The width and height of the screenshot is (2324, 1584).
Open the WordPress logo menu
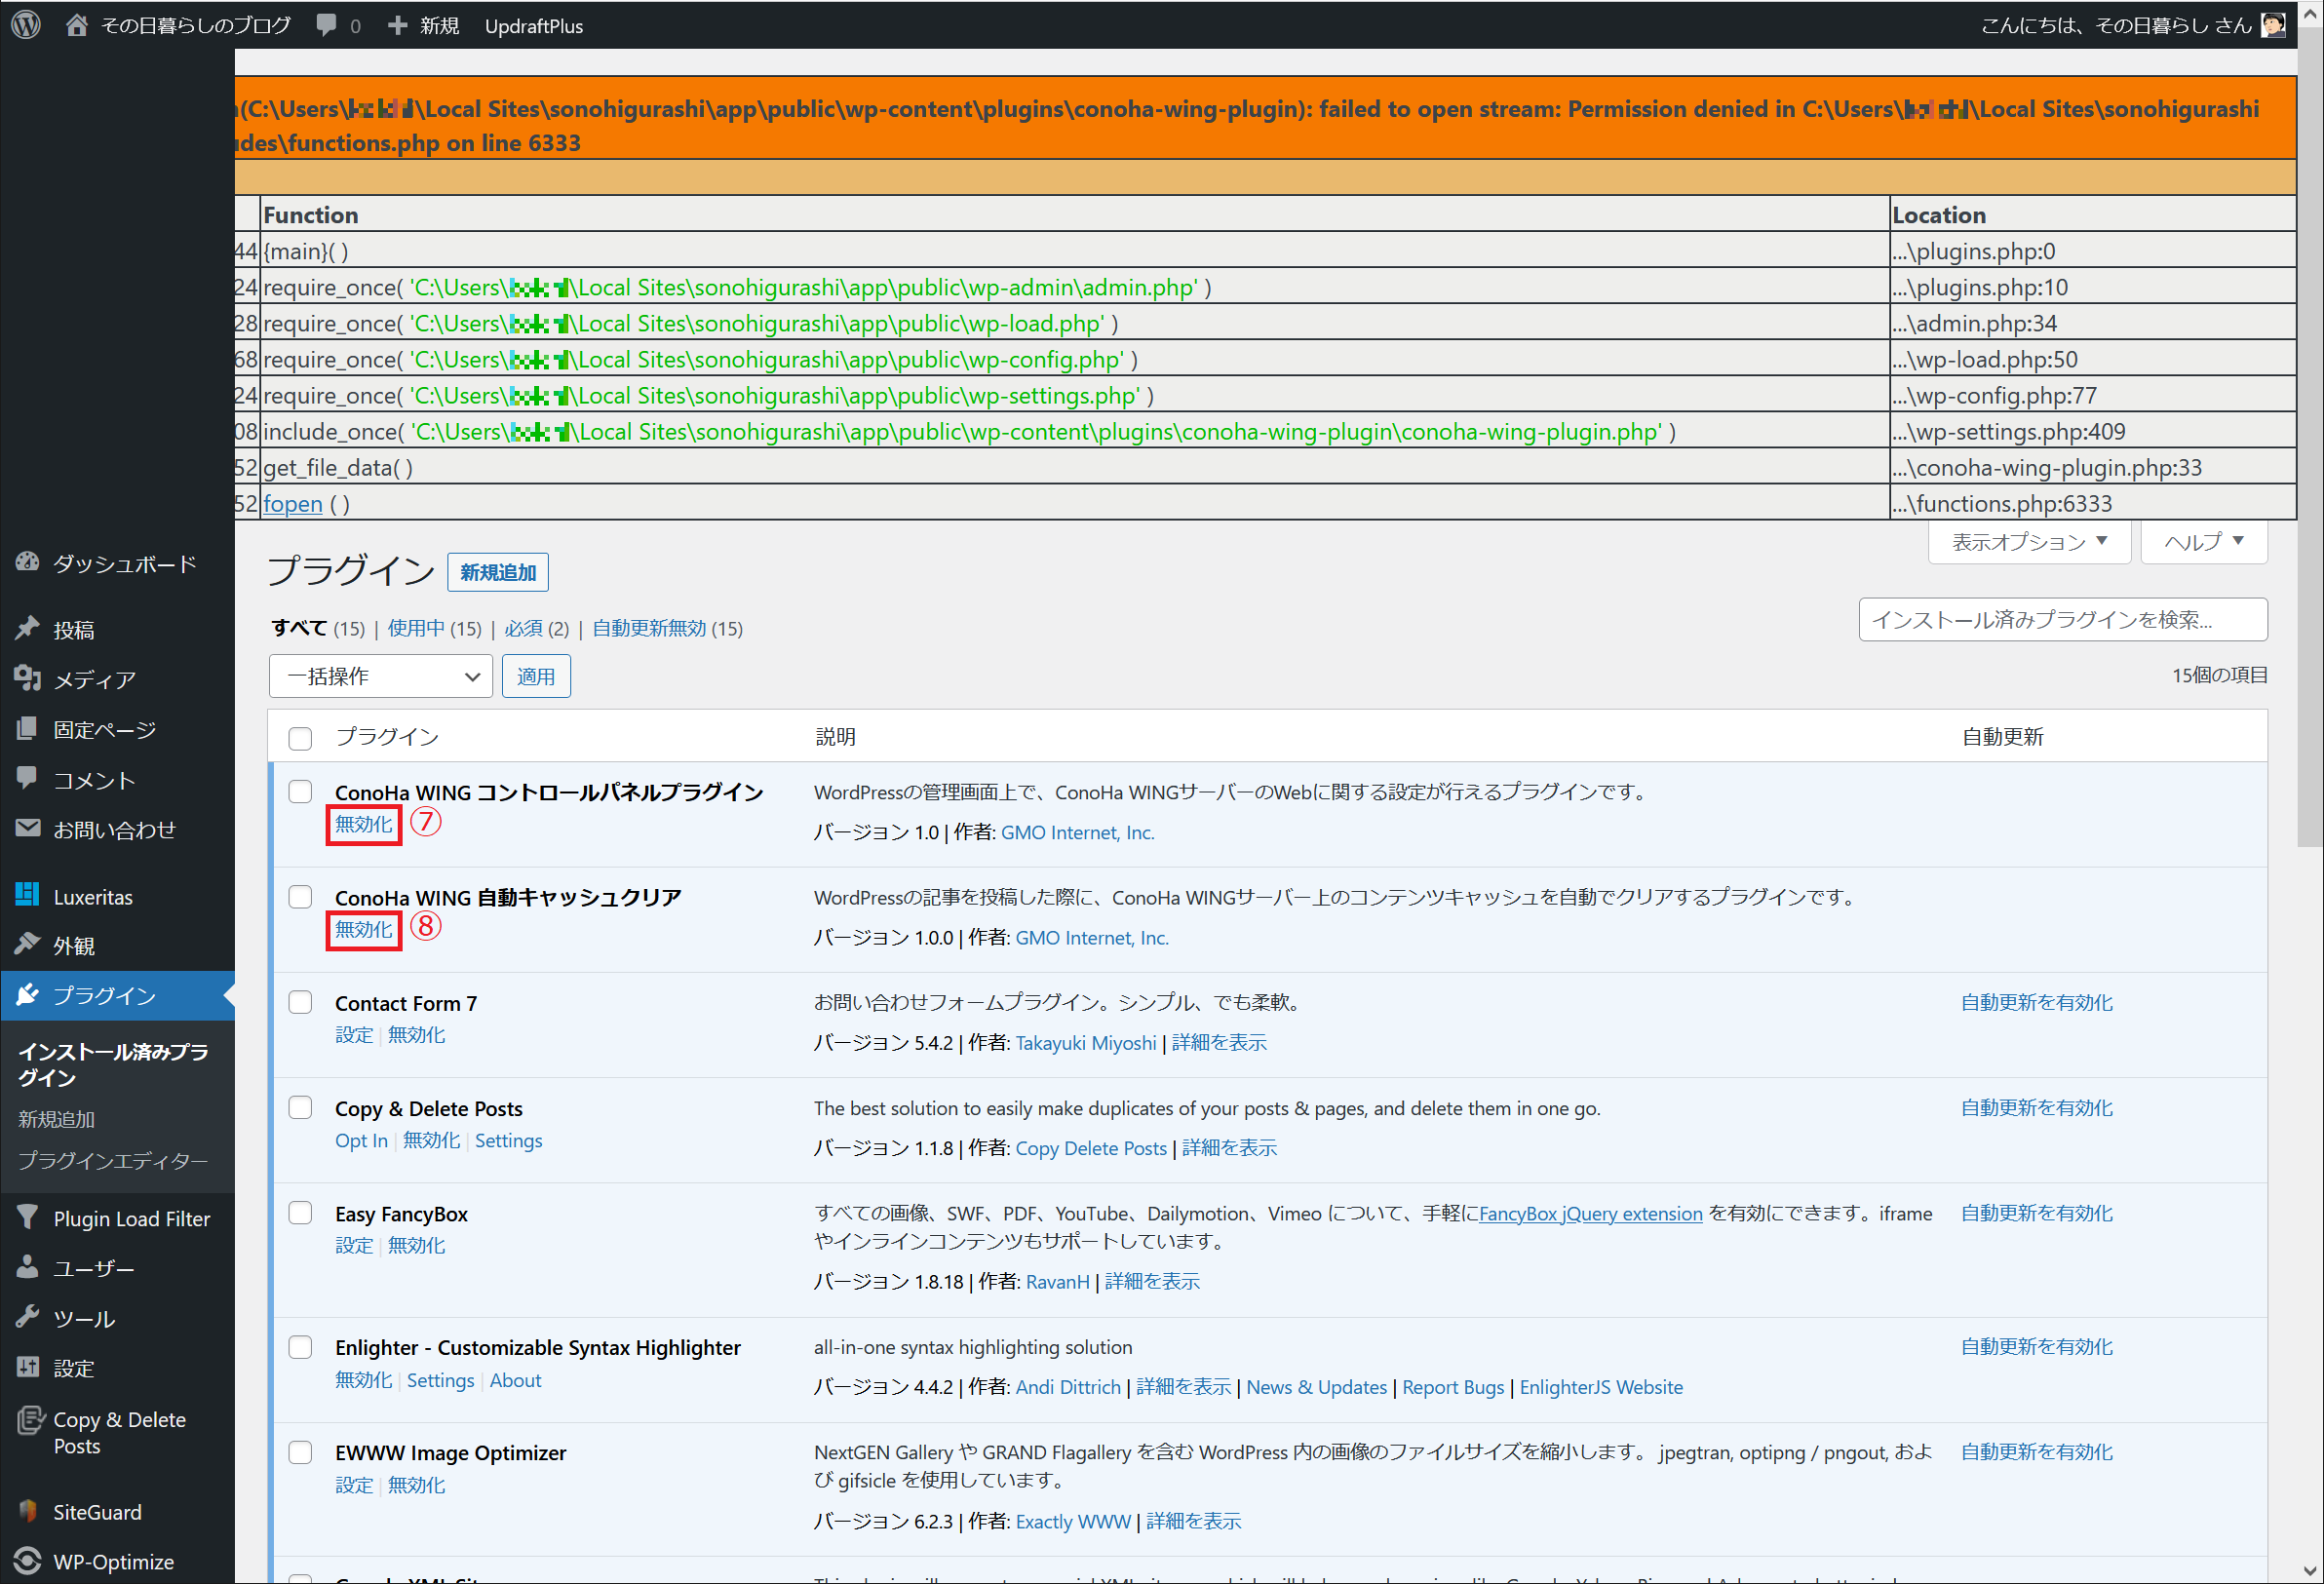pyautogui.click(x=26, y=25)
